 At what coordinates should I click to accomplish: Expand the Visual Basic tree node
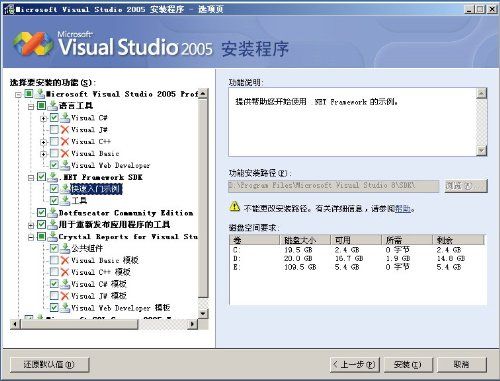pyautogui.click(x=43, y=154)
